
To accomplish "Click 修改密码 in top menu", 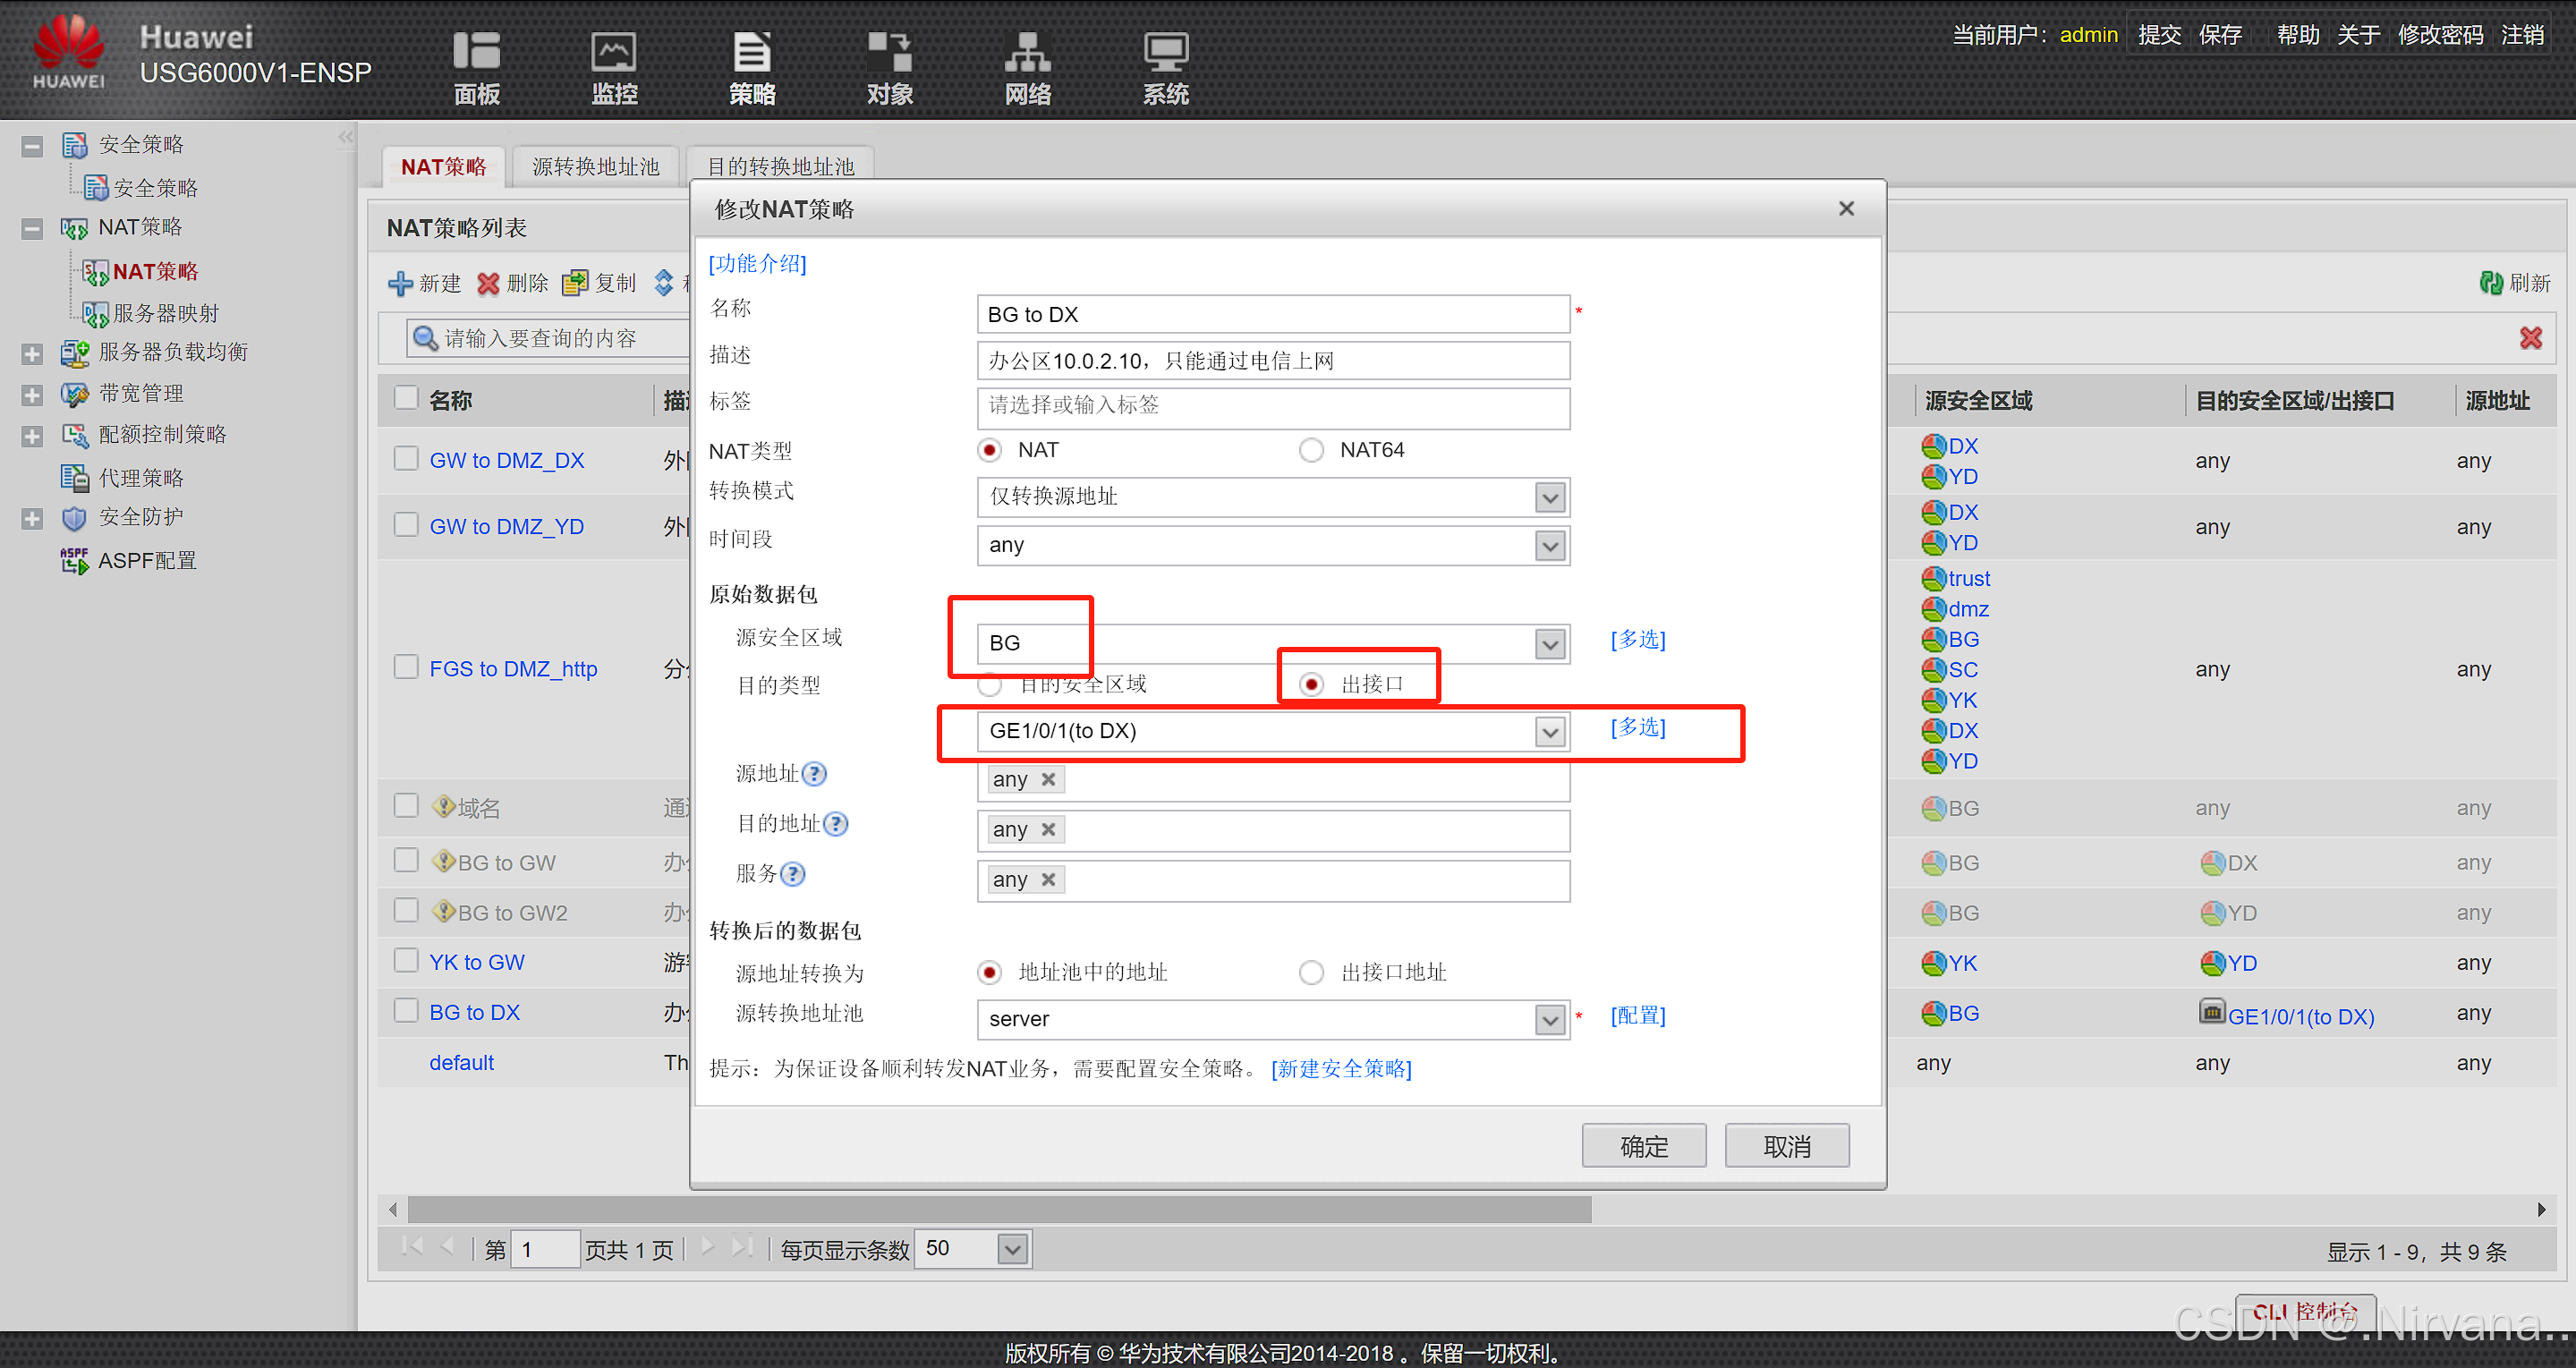I will point(2440,35).
